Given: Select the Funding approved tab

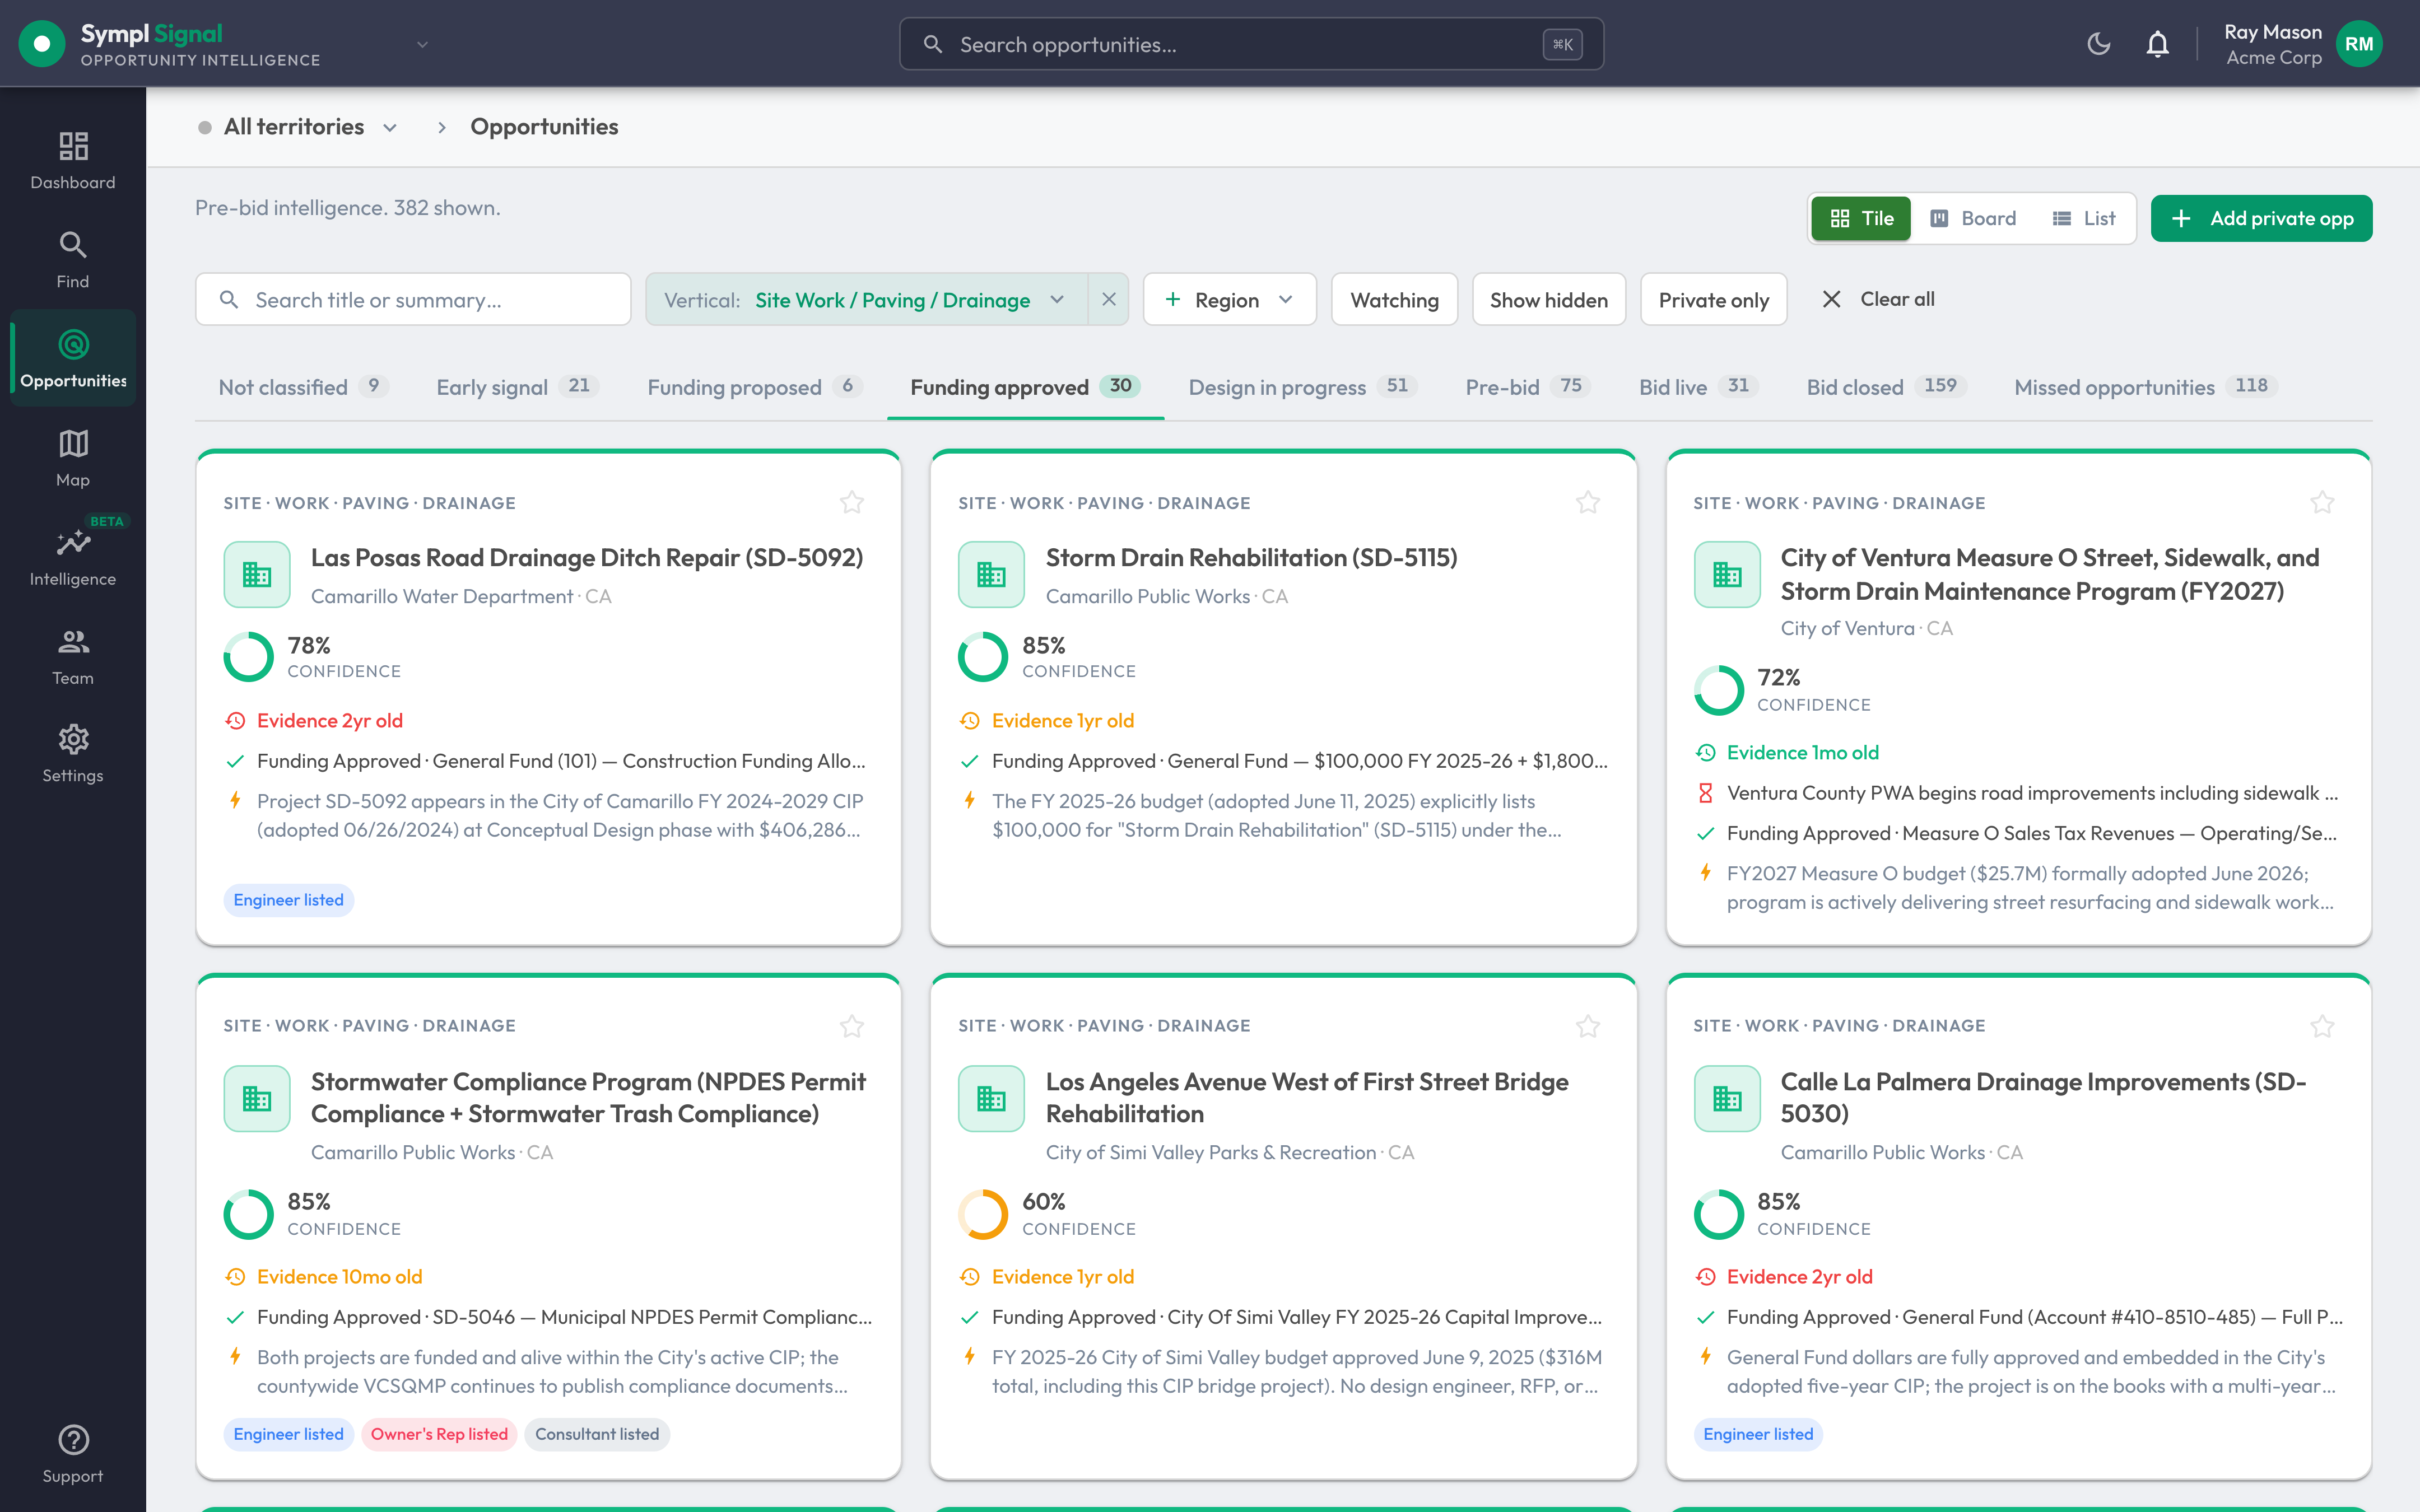Looking at the screenshot, I should (x=1025, y=387).
